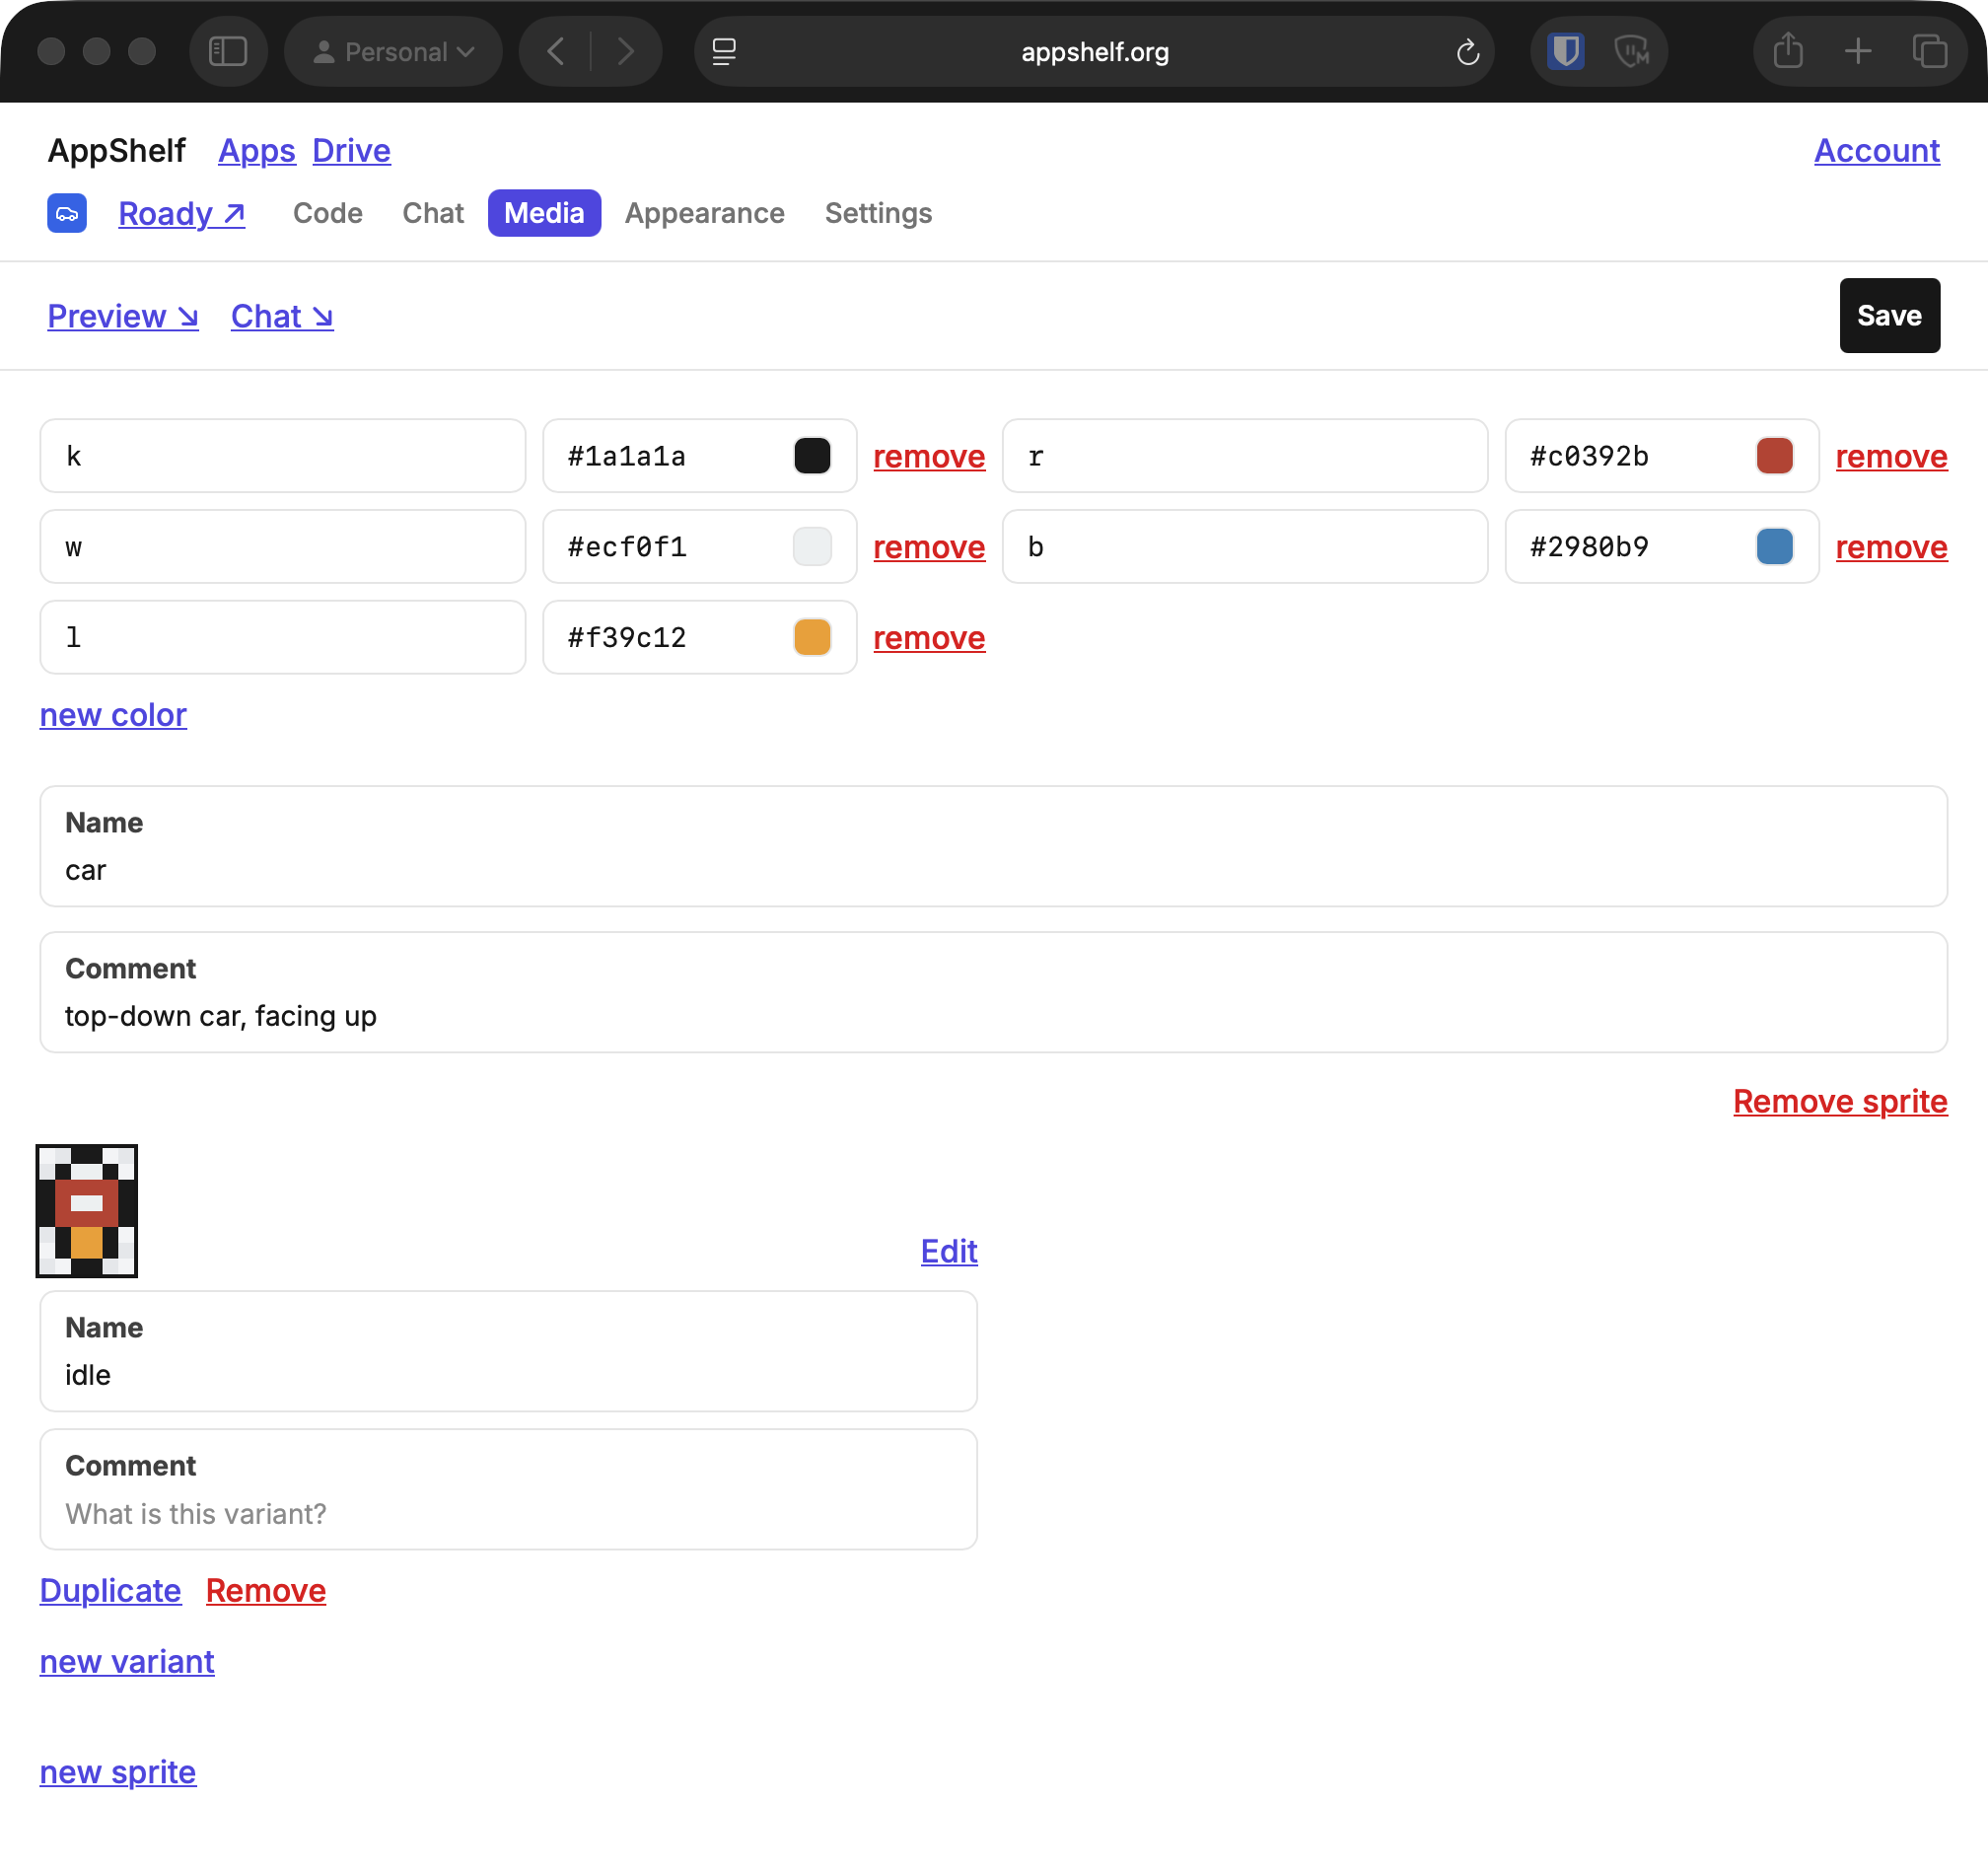Expand the Chat panel link
The width and height of the screenshot is (1988, 1874).
point(282,316)
